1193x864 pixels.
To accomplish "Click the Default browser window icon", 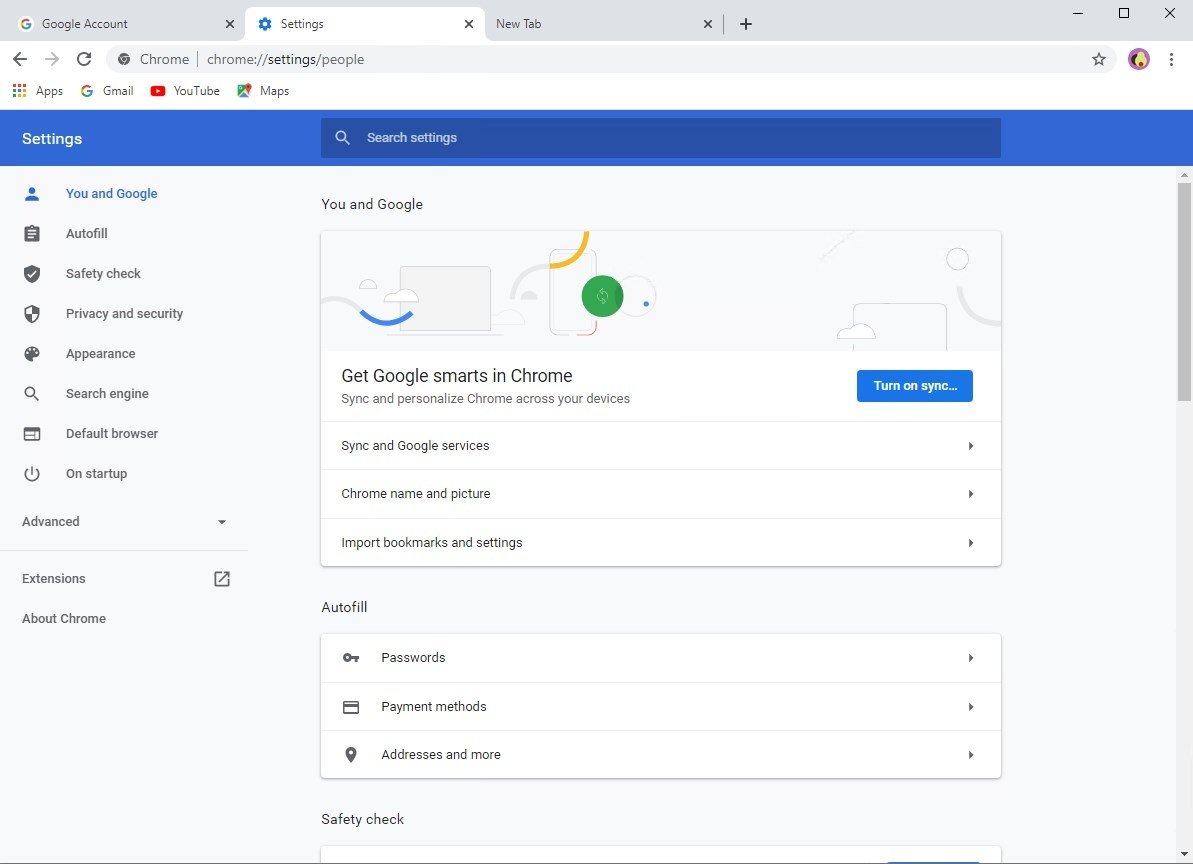I will coord(32,434).
